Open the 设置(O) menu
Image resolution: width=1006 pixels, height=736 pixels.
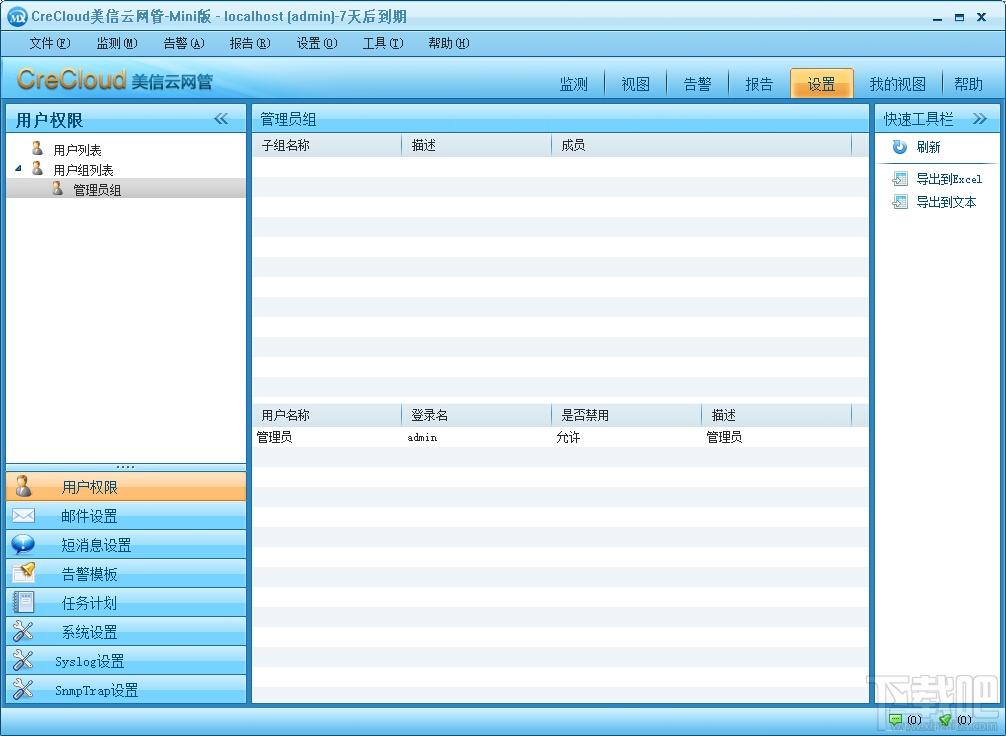pyautogui.click(x=316, y=43)
